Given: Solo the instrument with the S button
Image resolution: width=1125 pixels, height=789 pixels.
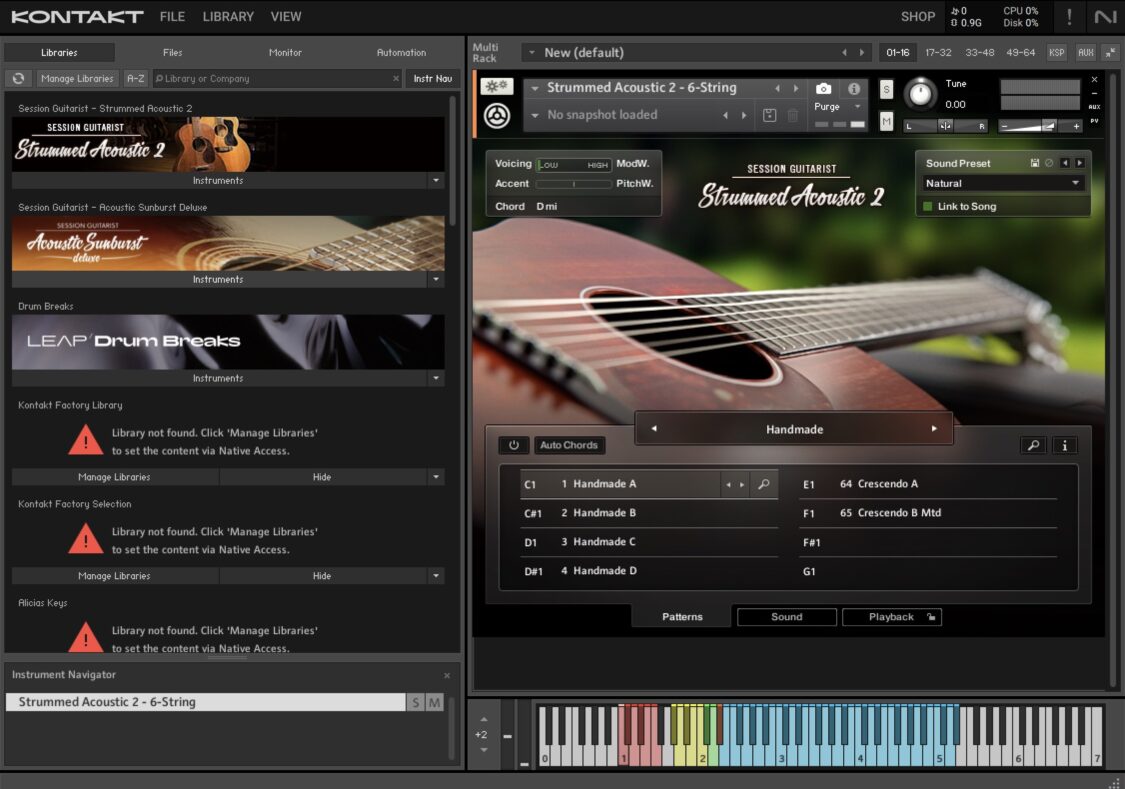Looking at the screenshot, I should 886,89.
